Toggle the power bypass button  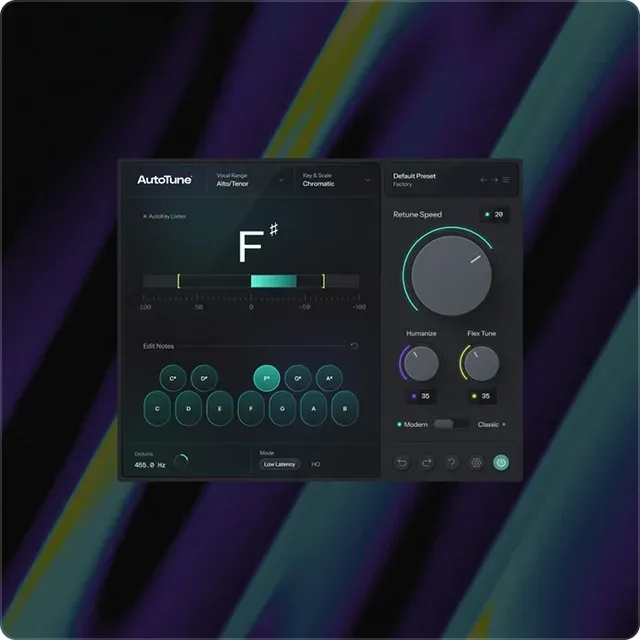click(x=501, y=463)
